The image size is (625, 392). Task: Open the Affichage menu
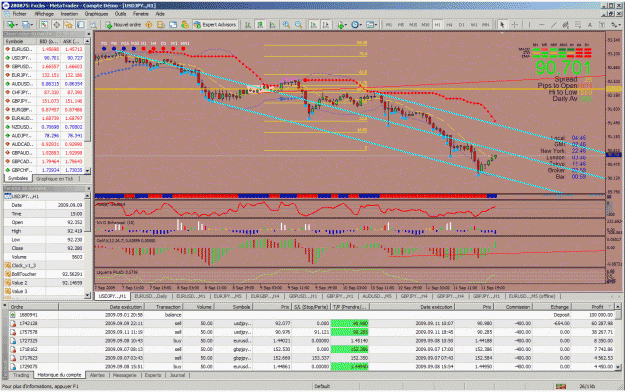click(x=44, y=14)
